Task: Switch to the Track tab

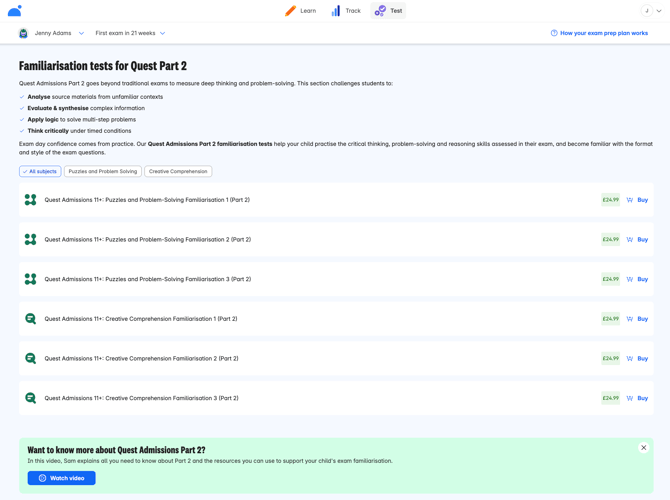Action: tap(345, 11)
